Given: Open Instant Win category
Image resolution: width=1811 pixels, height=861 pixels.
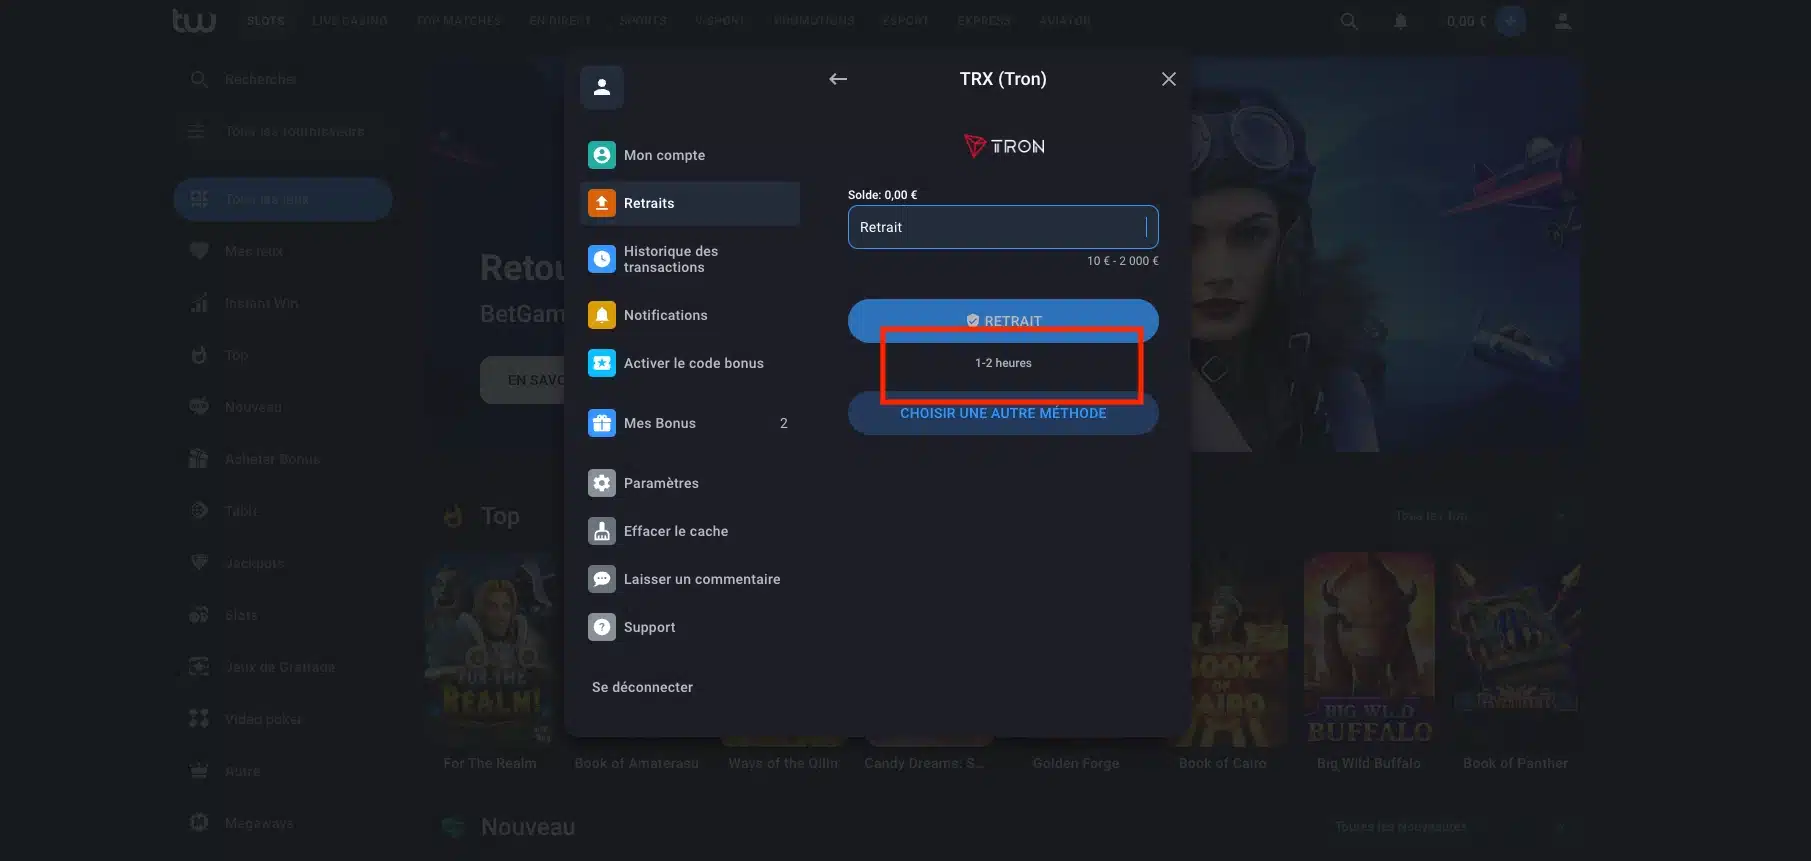Looking at the screenshot, I should tap(283, 303).
